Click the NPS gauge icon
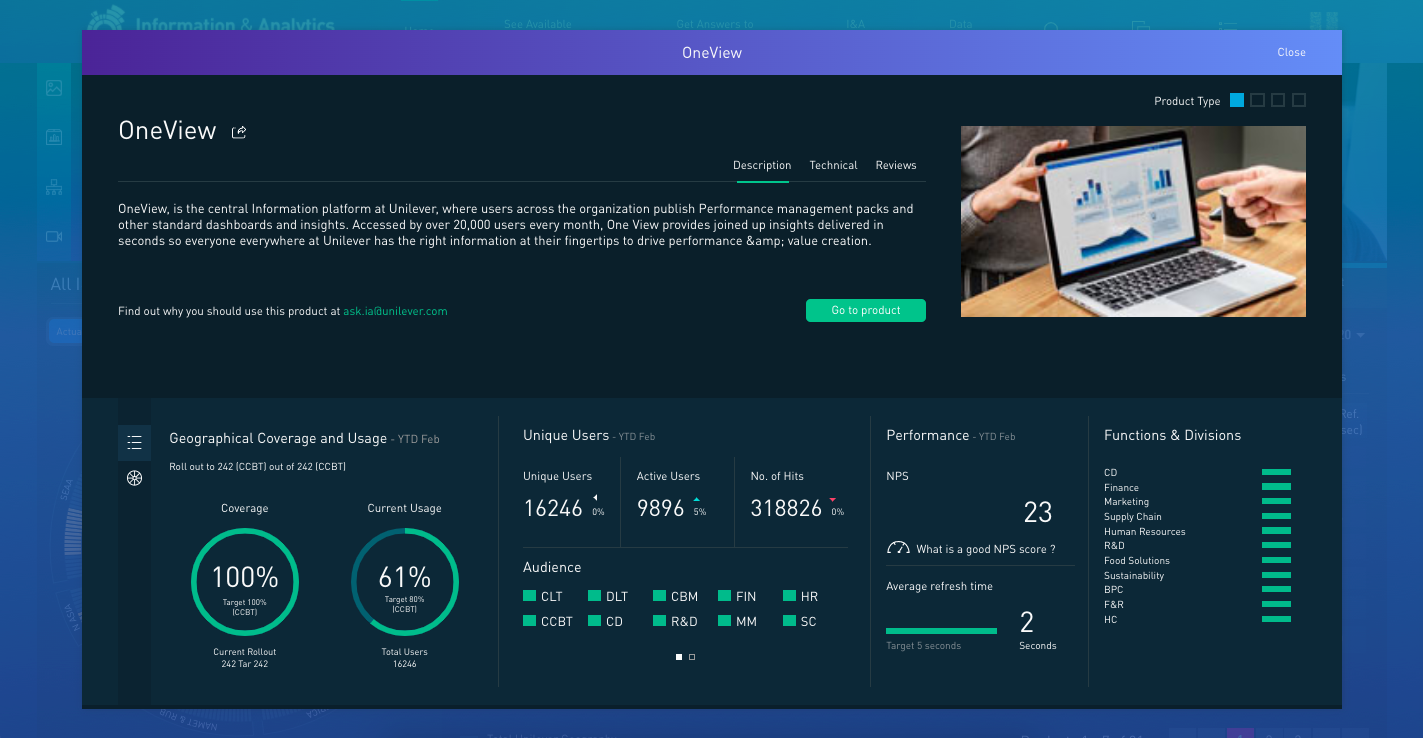 coord(898,548)
